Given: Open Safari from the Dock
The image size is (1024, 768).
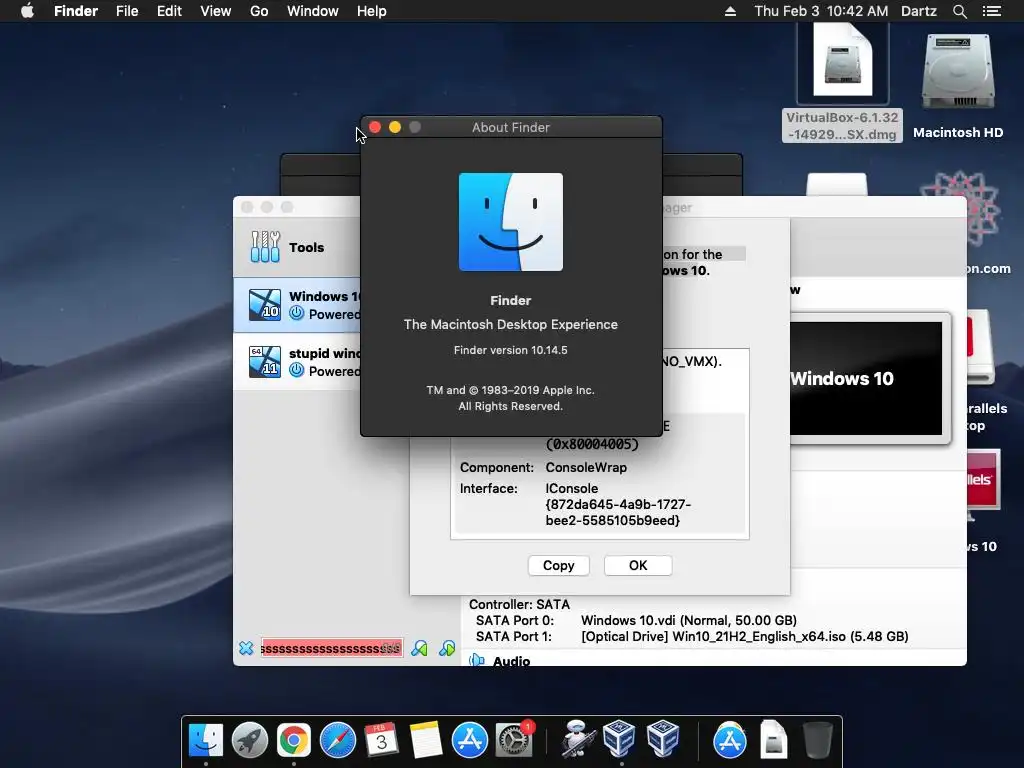Looking at the screenshot, I should (338, 740).
